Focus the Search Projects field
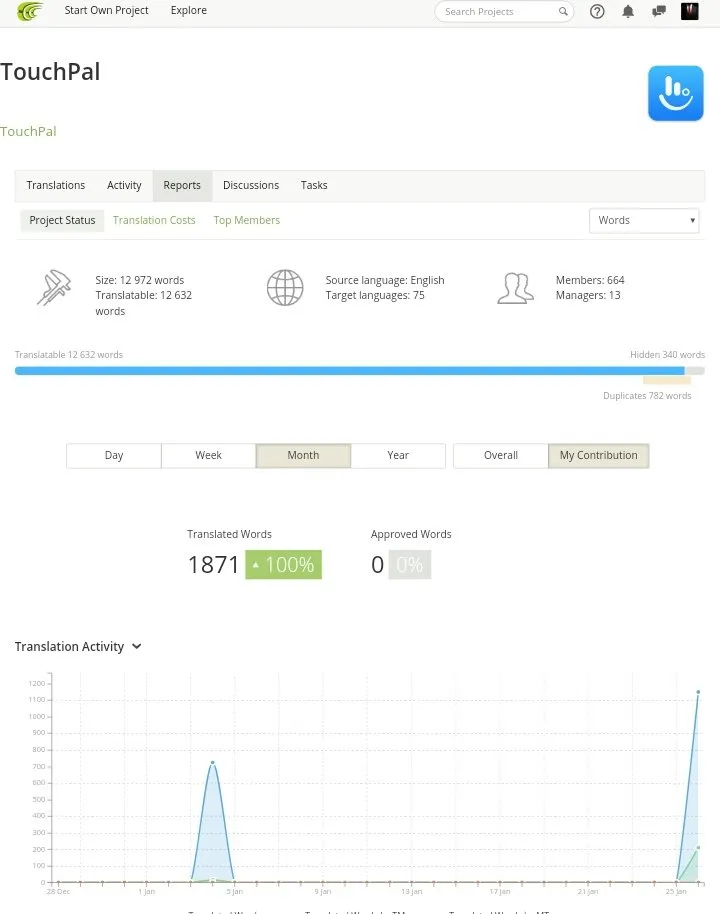Image resolution: width=720 pixels, height=914 pixels. [x=504, y=12]
